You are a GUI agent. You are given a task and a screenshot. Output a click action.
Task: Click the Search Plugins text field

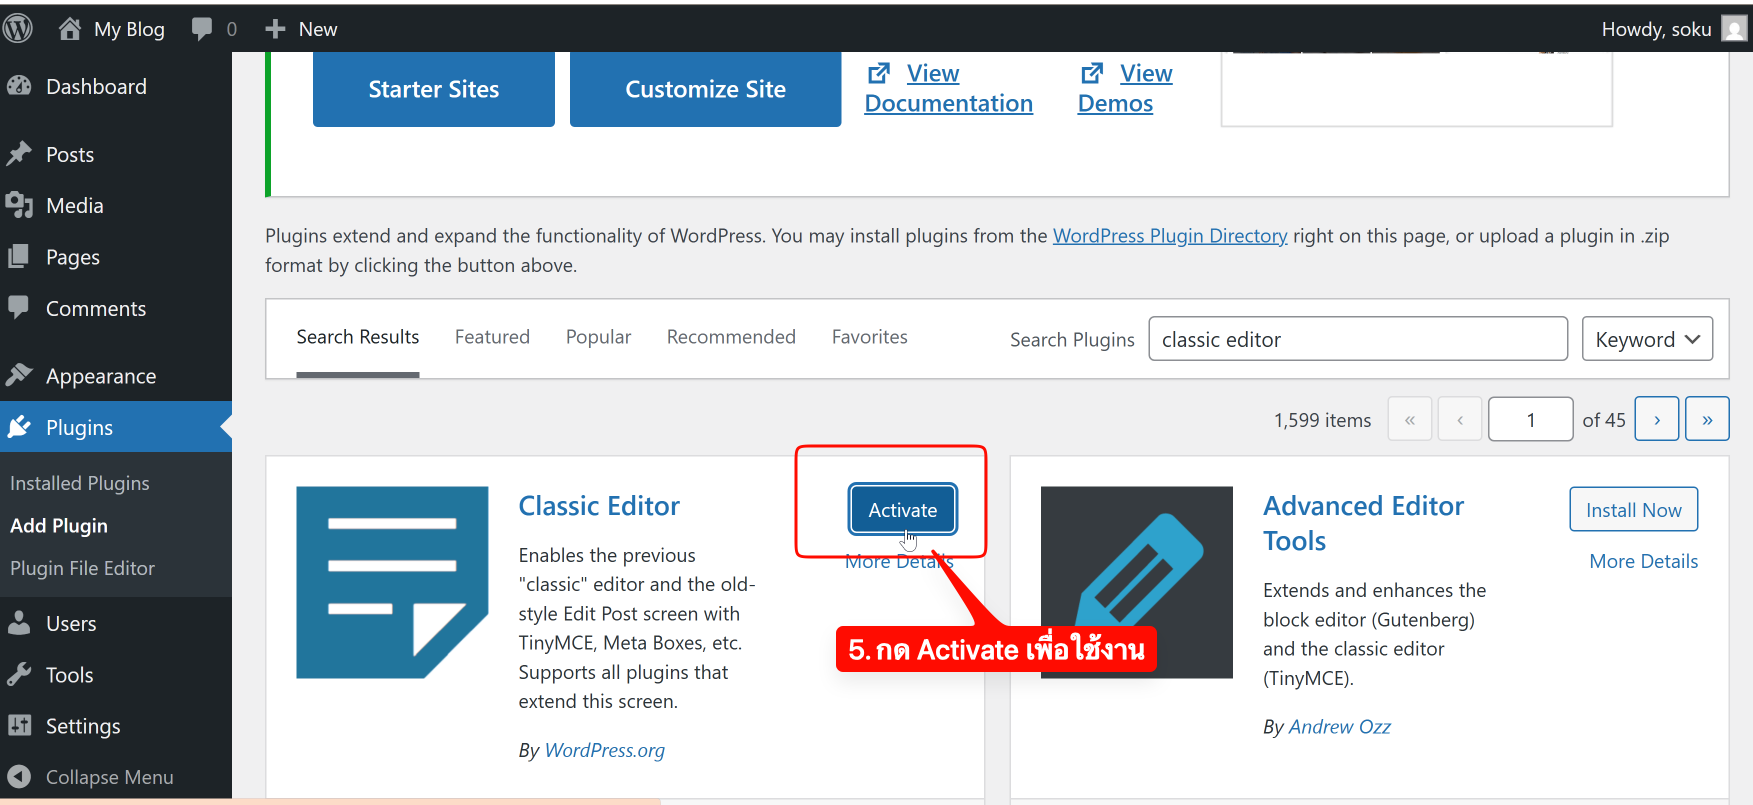coord(1357,339)
